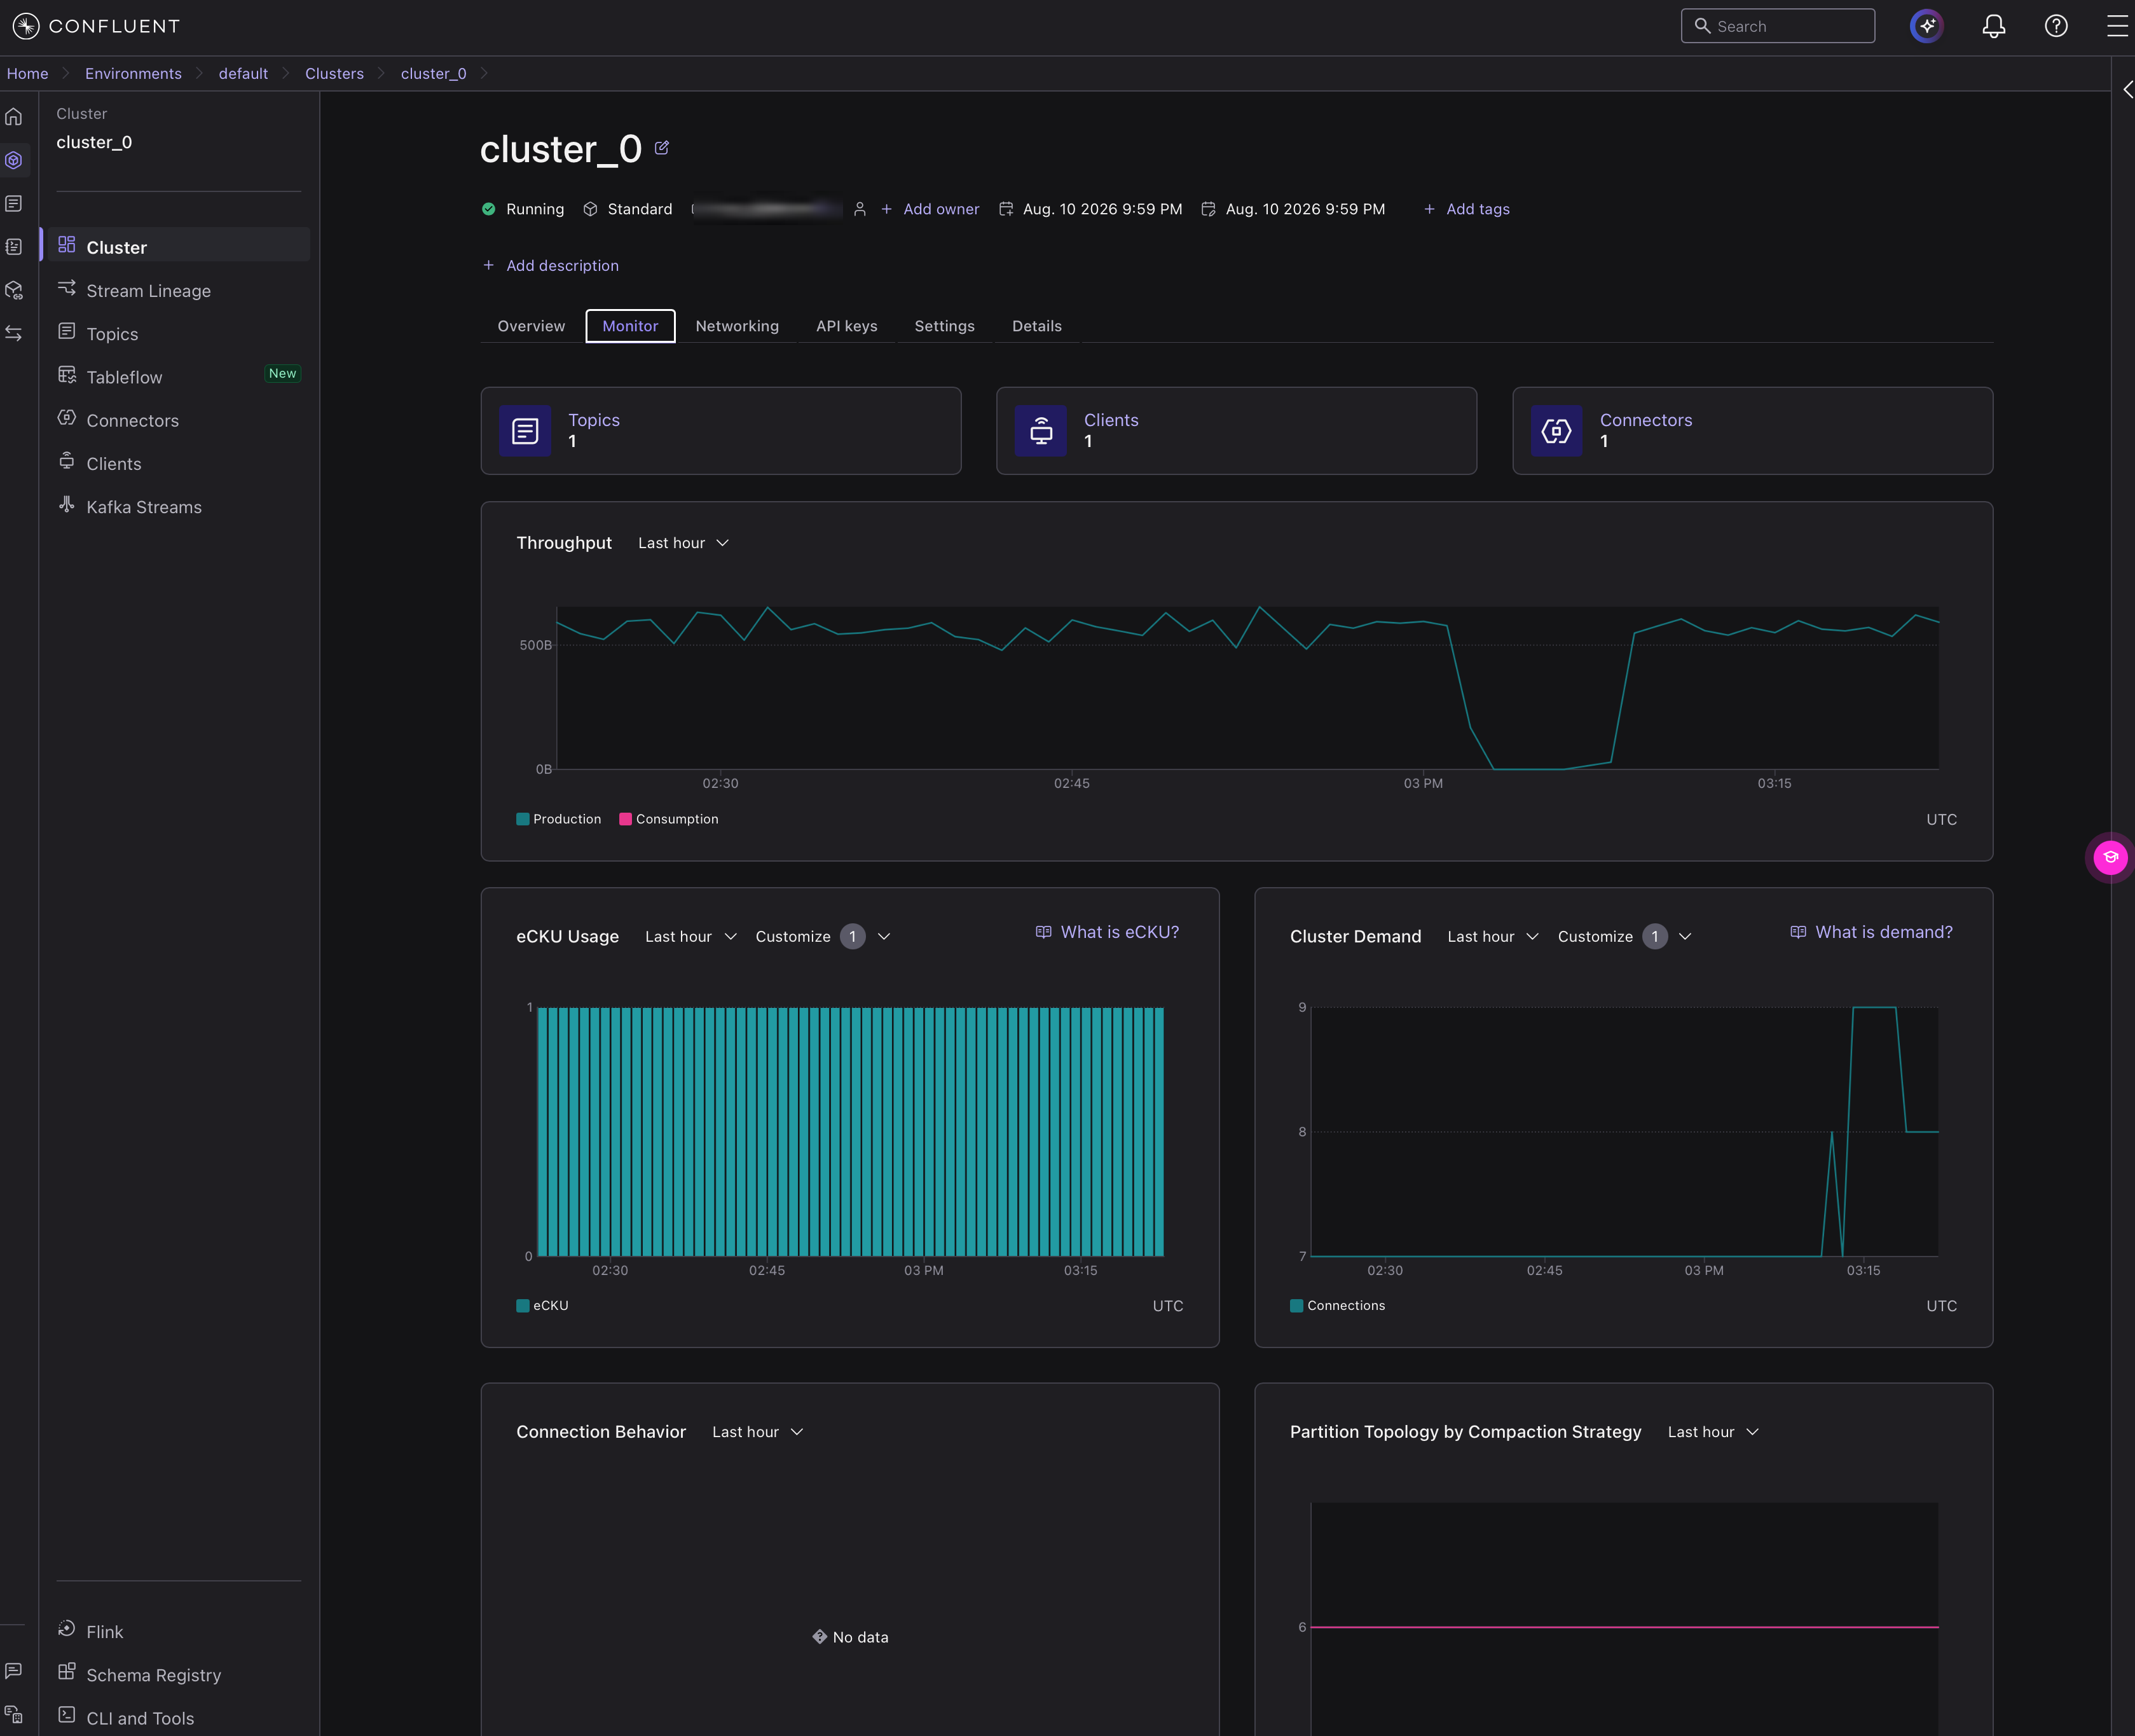Open the pink learning floating button

point(2110,857)
